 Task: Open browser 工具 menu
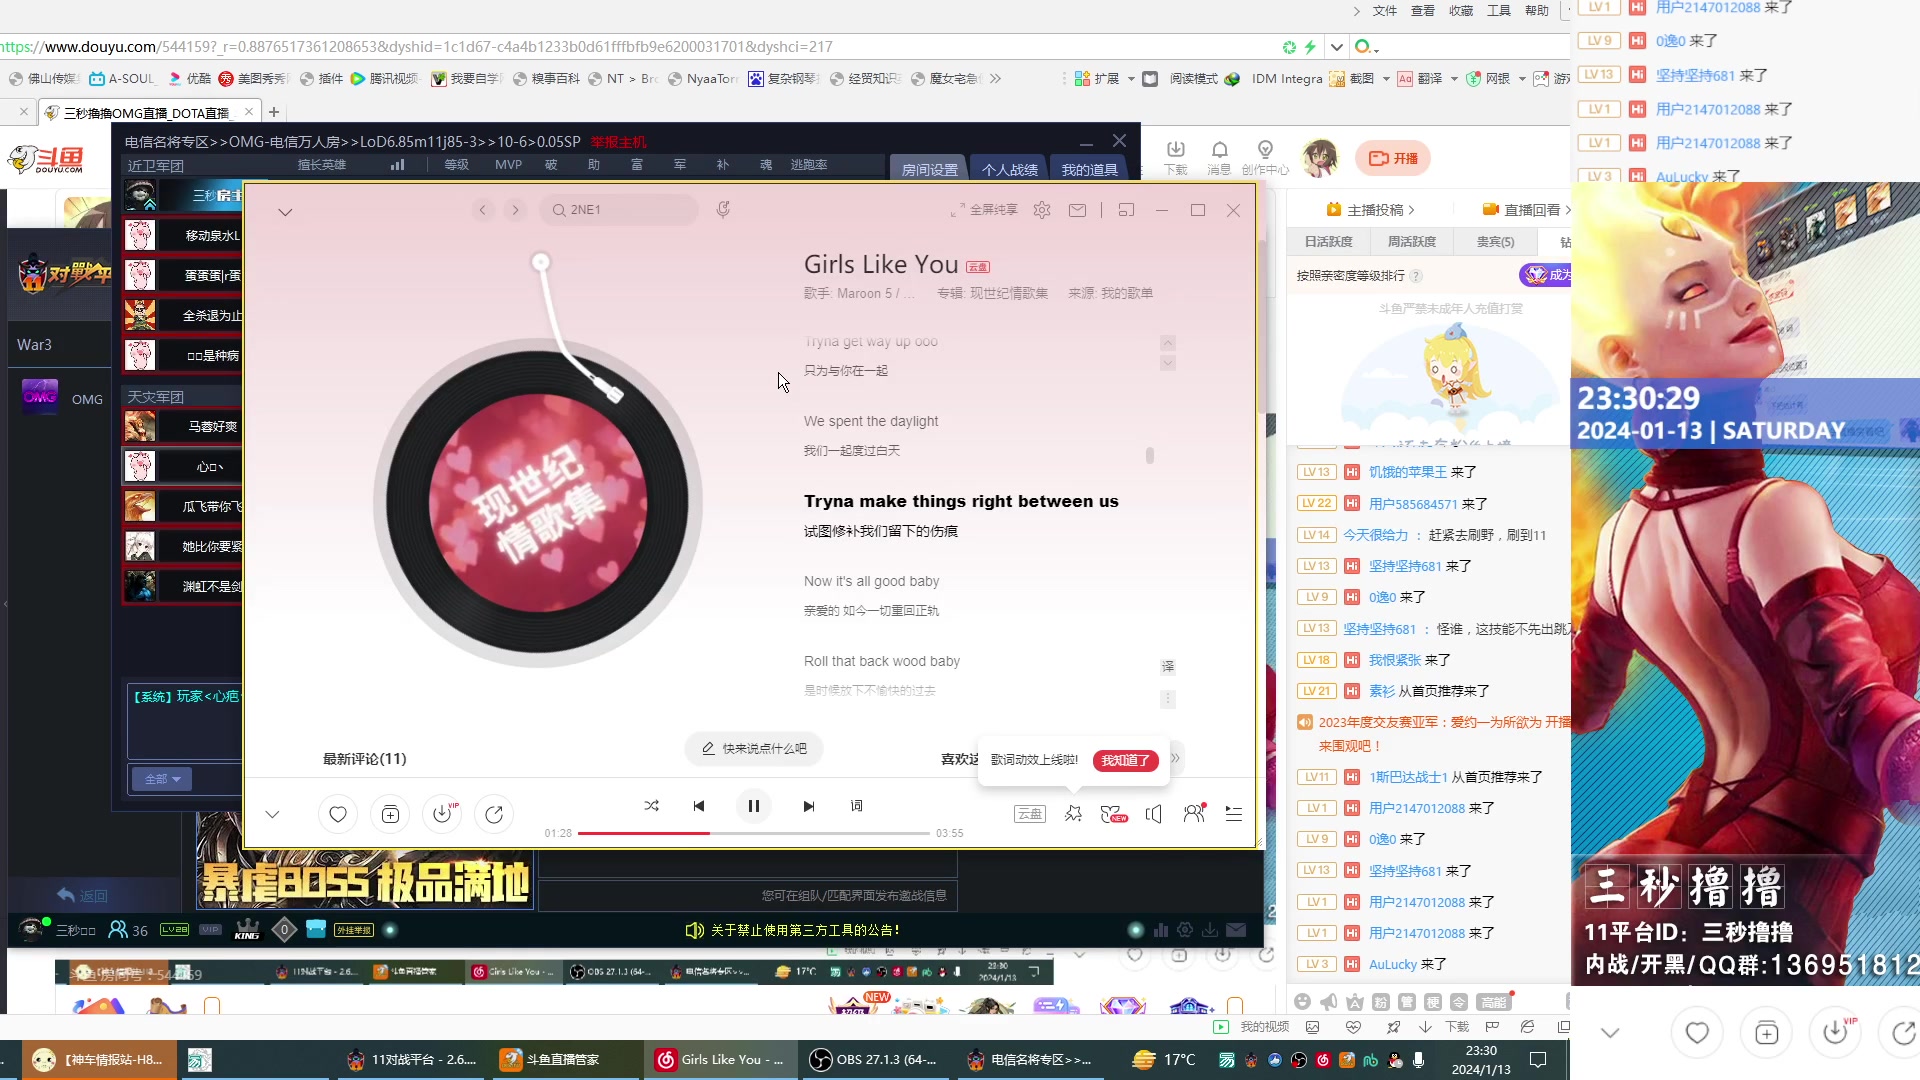point(1498,11)
